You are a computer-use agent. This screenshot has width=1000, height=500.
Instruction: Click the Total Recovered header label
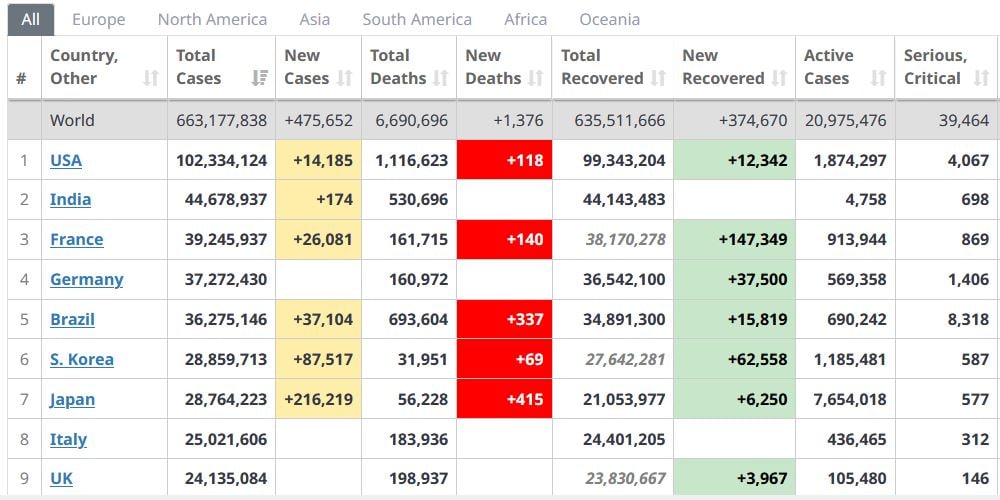pos(602,67)
